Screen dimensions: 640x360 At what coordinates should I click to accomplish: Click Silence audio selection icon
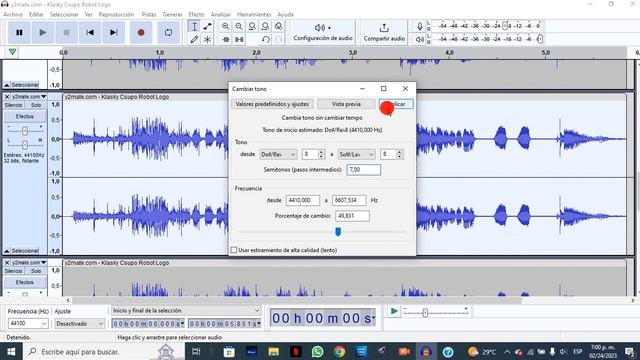click(x=239, y=39)
